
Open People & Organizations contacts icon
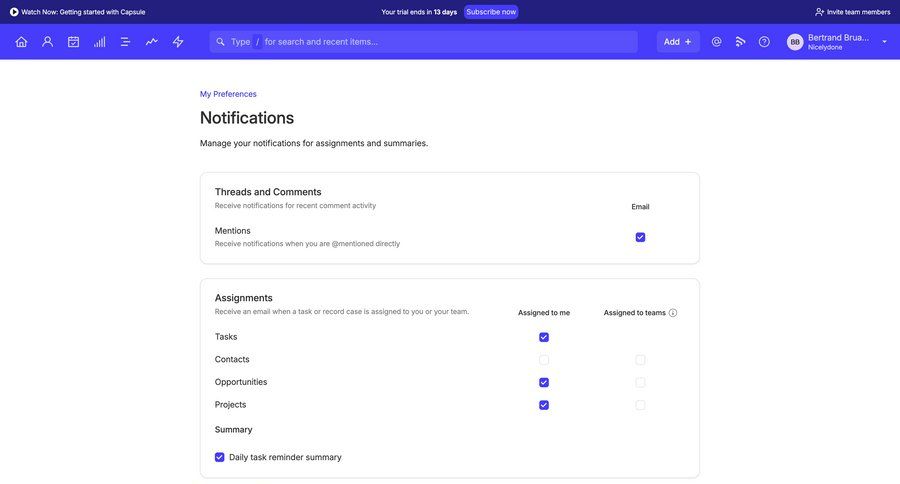tap(47, 42)
